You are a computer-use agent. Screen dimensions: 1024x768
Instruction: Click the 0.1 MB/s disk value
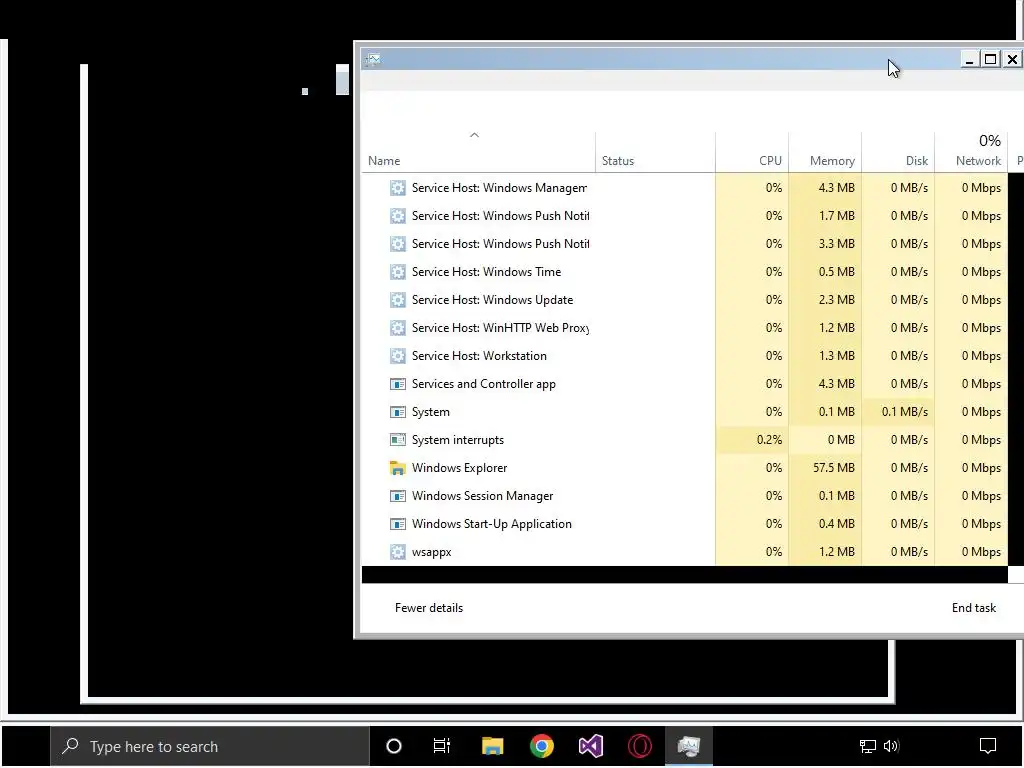(904, 412)
